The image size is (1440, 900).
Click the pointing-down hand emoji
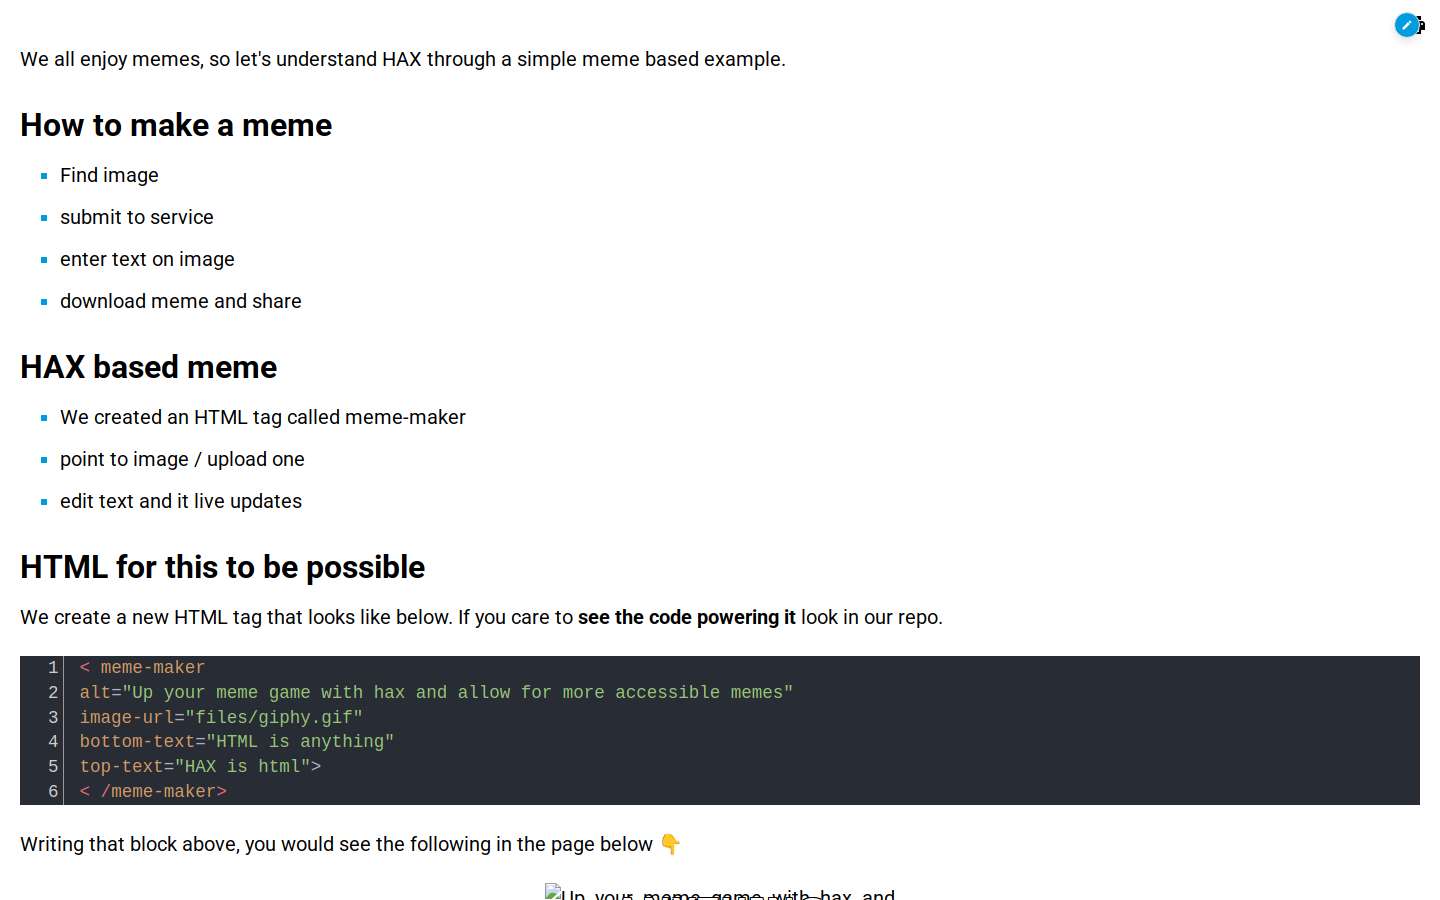tap(670, 844)
